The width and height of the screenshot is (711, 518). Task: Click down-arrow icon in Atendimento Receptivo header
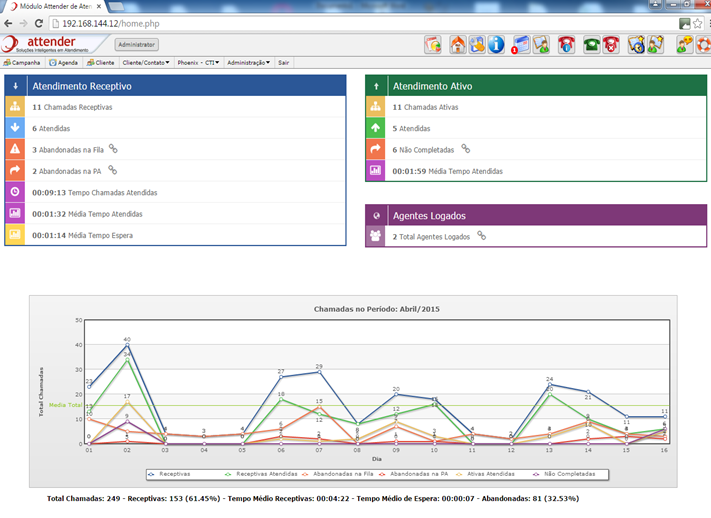(15, 86)
